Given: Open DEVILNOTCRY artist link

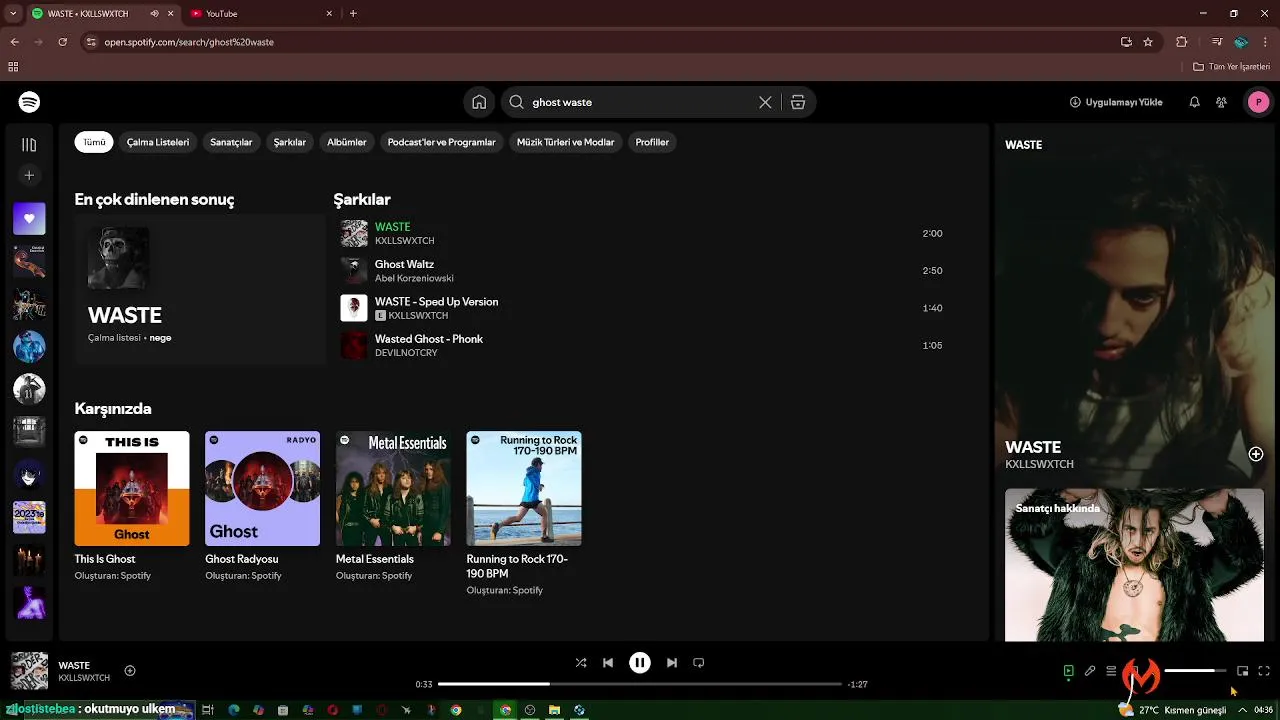Looking at the screenshot, I should point(406,353).
